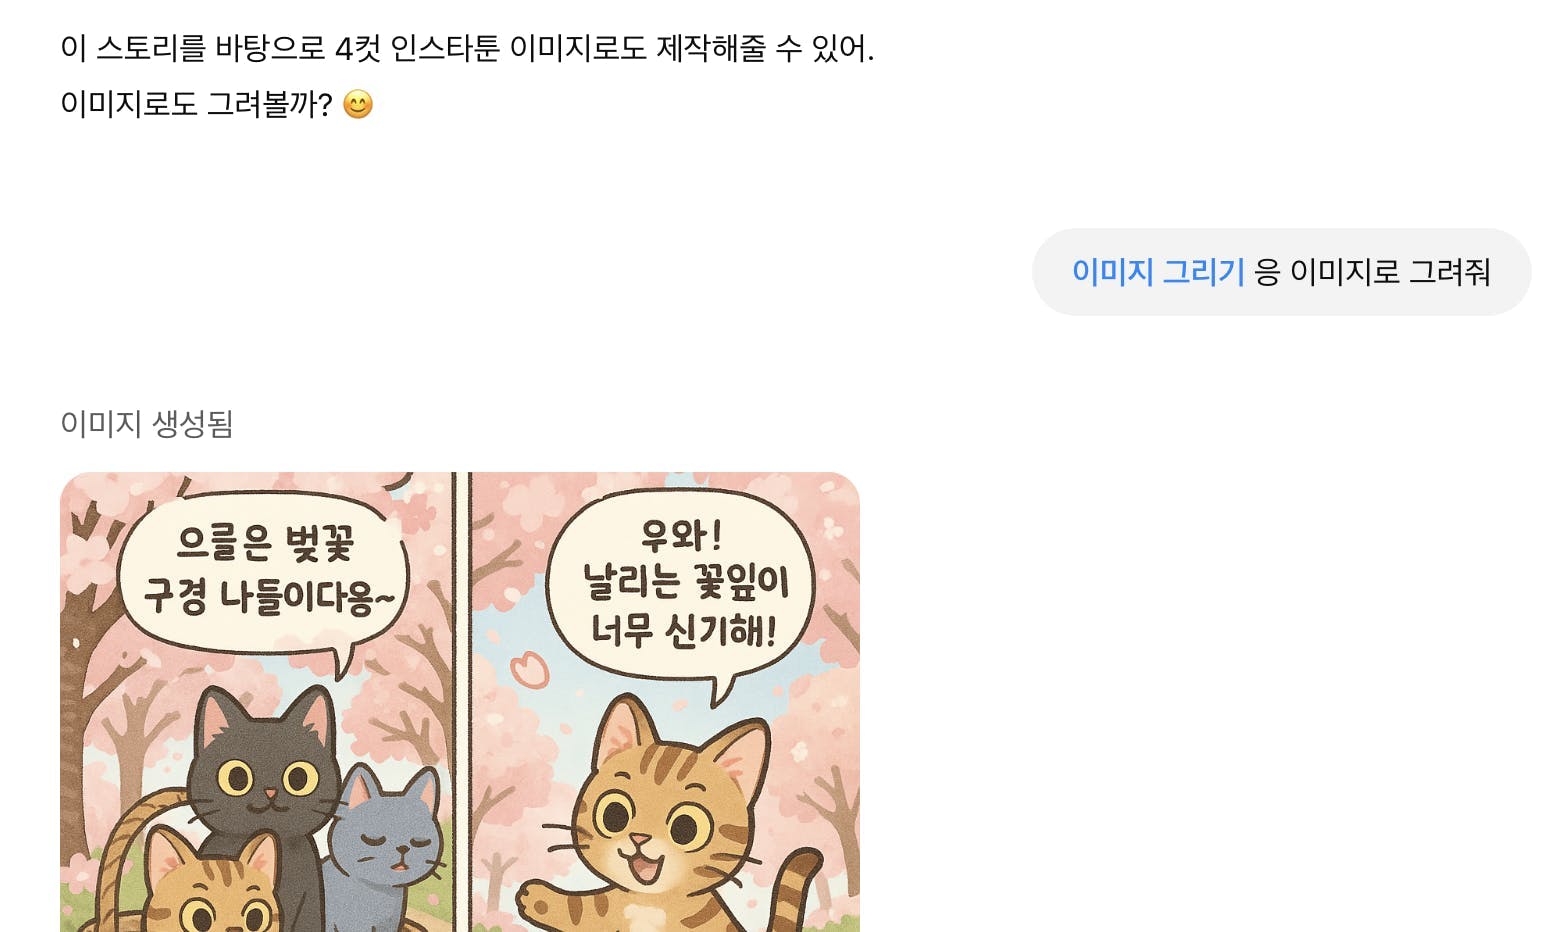Click the blue "이미지 그리기" link
This screenshot has height=932, width=1566.
[x=1158, y=272]
